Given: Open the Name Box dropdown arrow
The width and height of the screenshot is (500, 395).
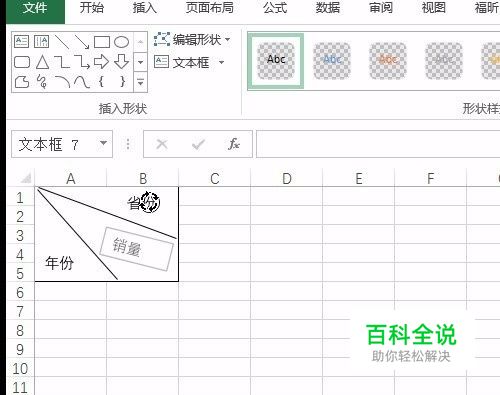Looking at the screenshot, I should pos(104,144).
